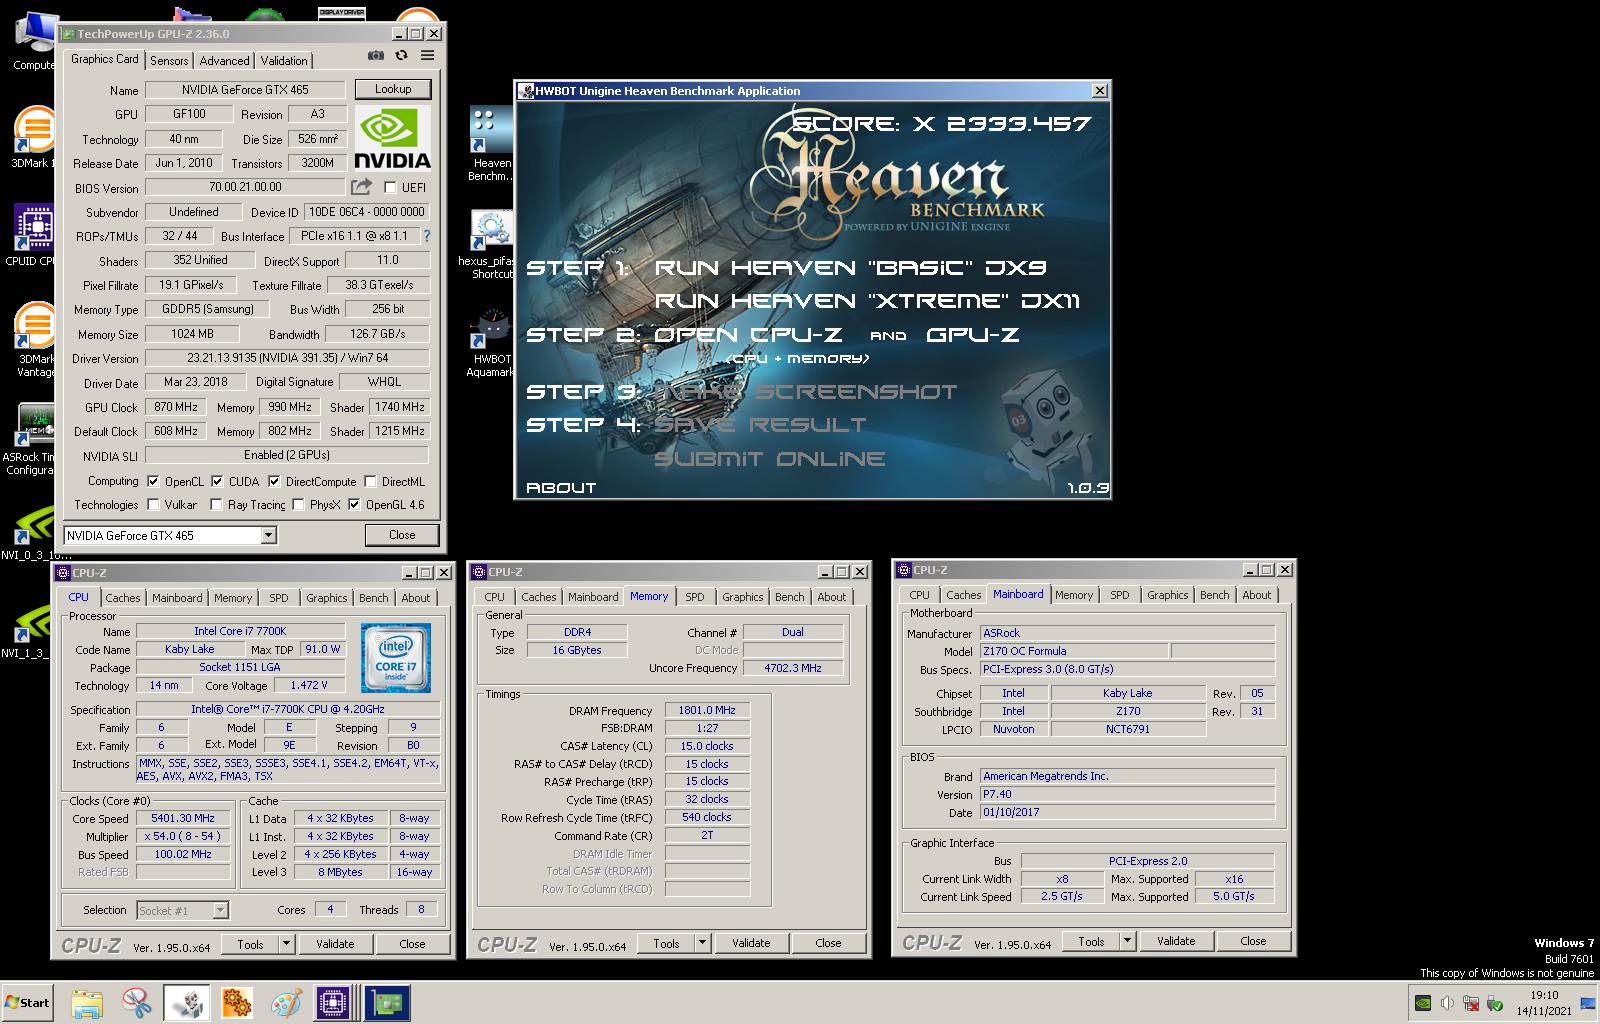Open the Bench tab in CPU-Z Mainboard window
The image size is (1600, 1024).
(x=1215, y=595)
